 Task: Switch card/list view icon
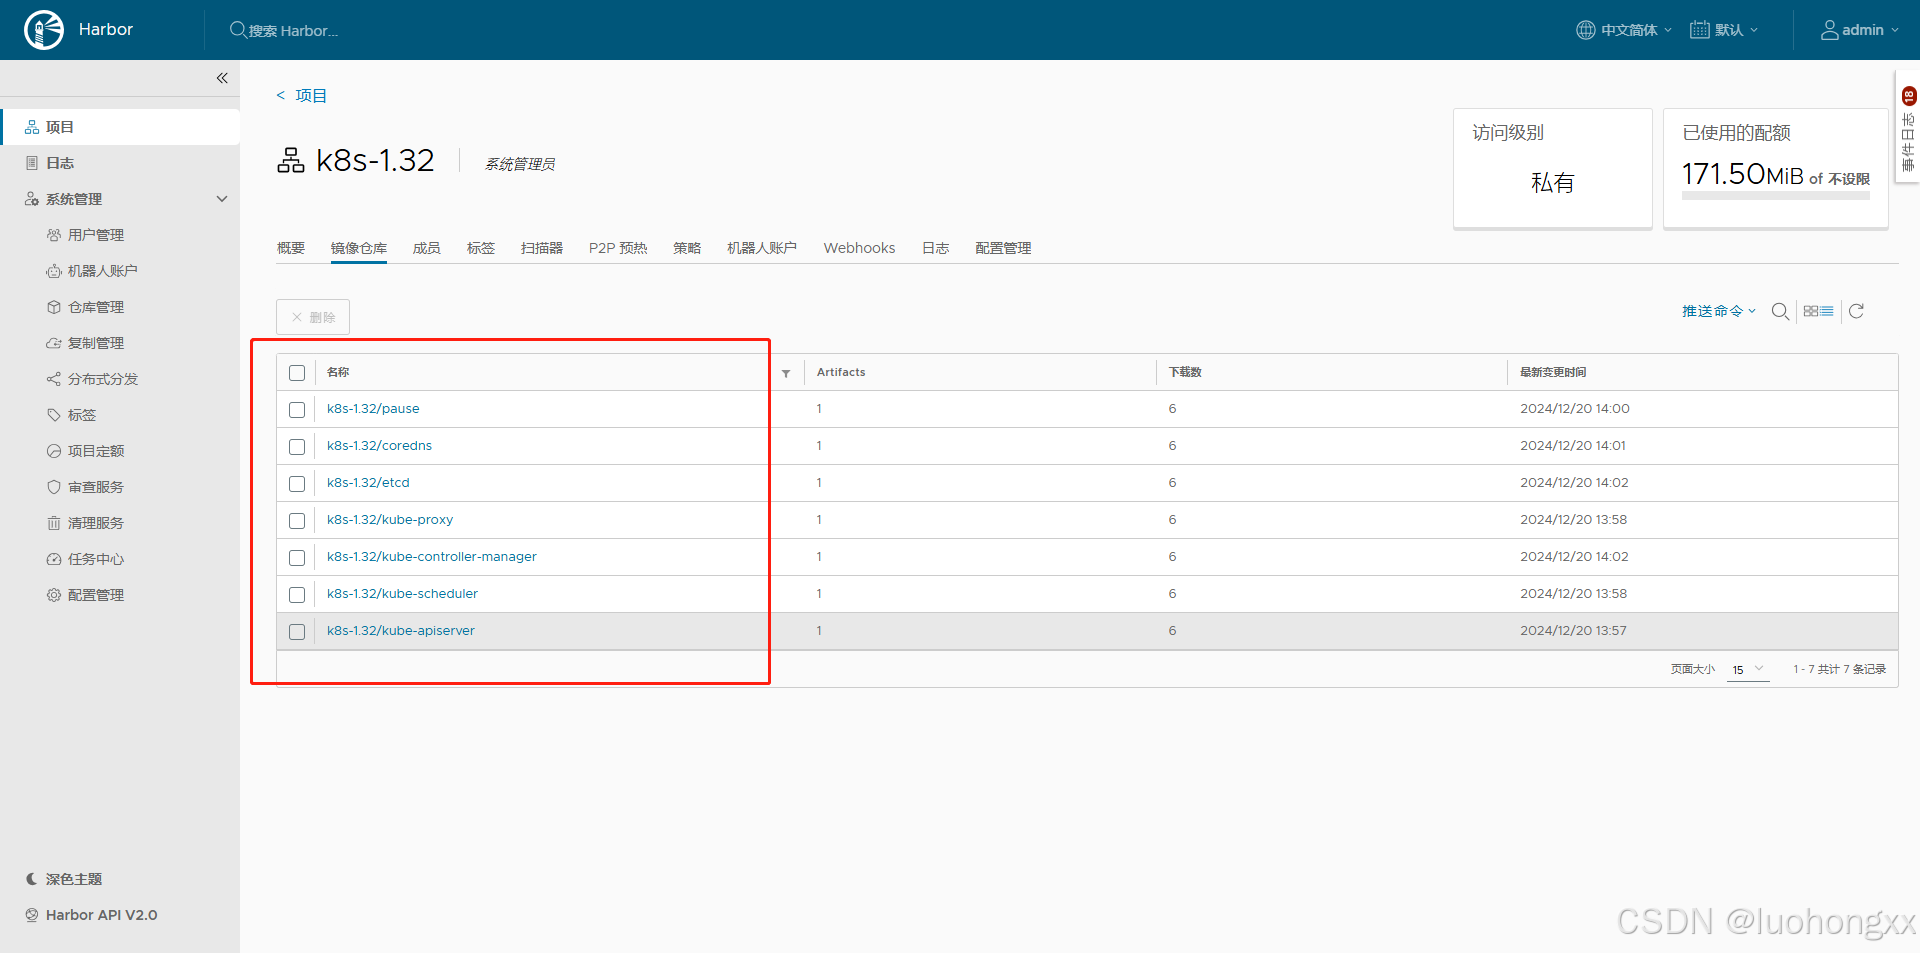pyautogui.click(x=1818, y=311)
